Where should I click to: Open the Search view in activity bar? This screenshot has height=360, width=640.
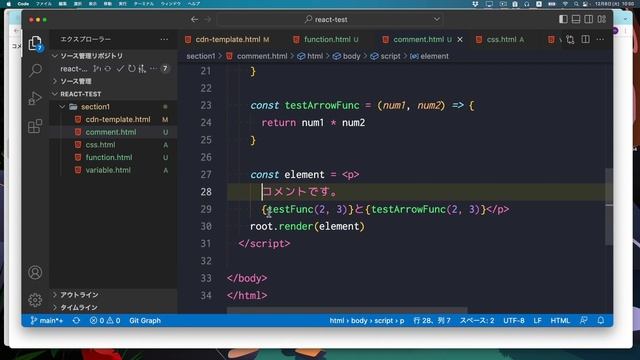tap(36, 70)
